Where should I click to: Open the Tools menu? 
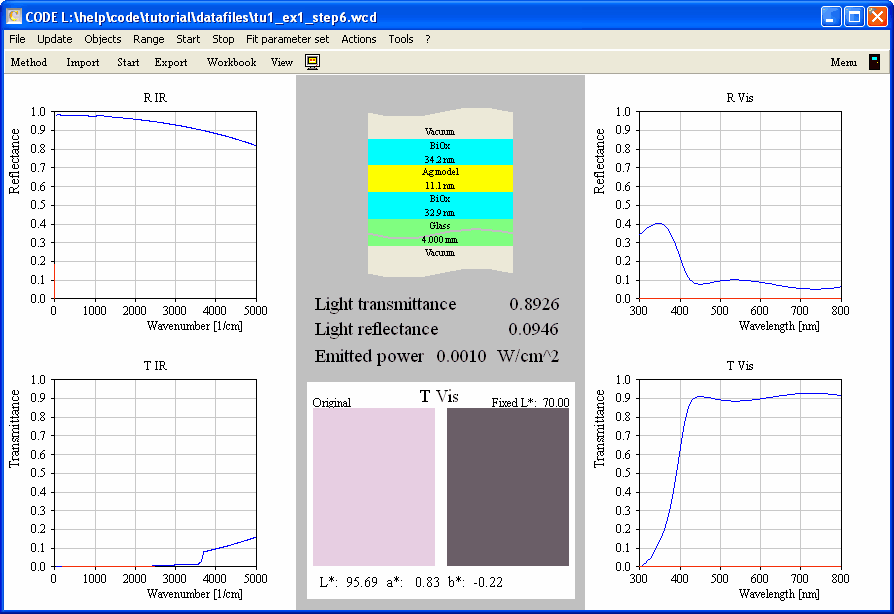400,39
